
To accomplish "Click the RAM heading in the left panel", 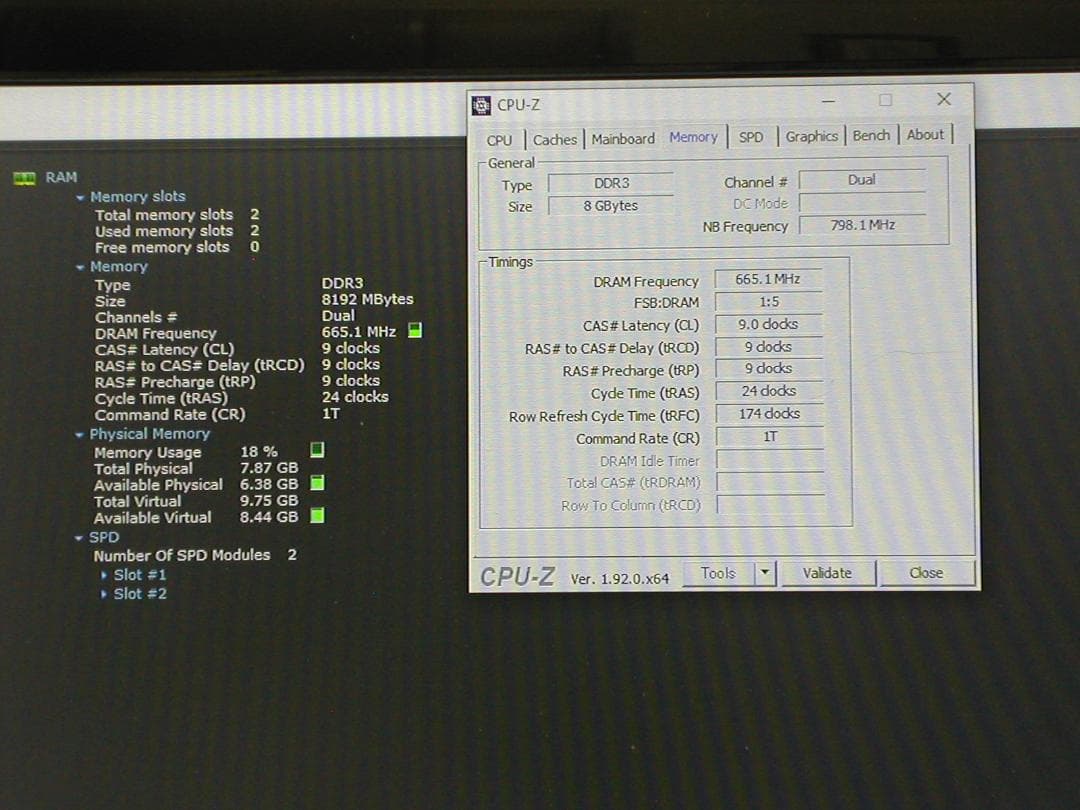I will [61, 178].
